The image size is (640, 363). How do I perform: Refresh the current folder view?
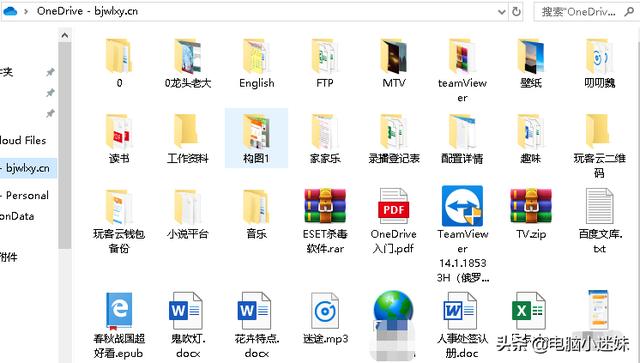[x=516, y=11]
